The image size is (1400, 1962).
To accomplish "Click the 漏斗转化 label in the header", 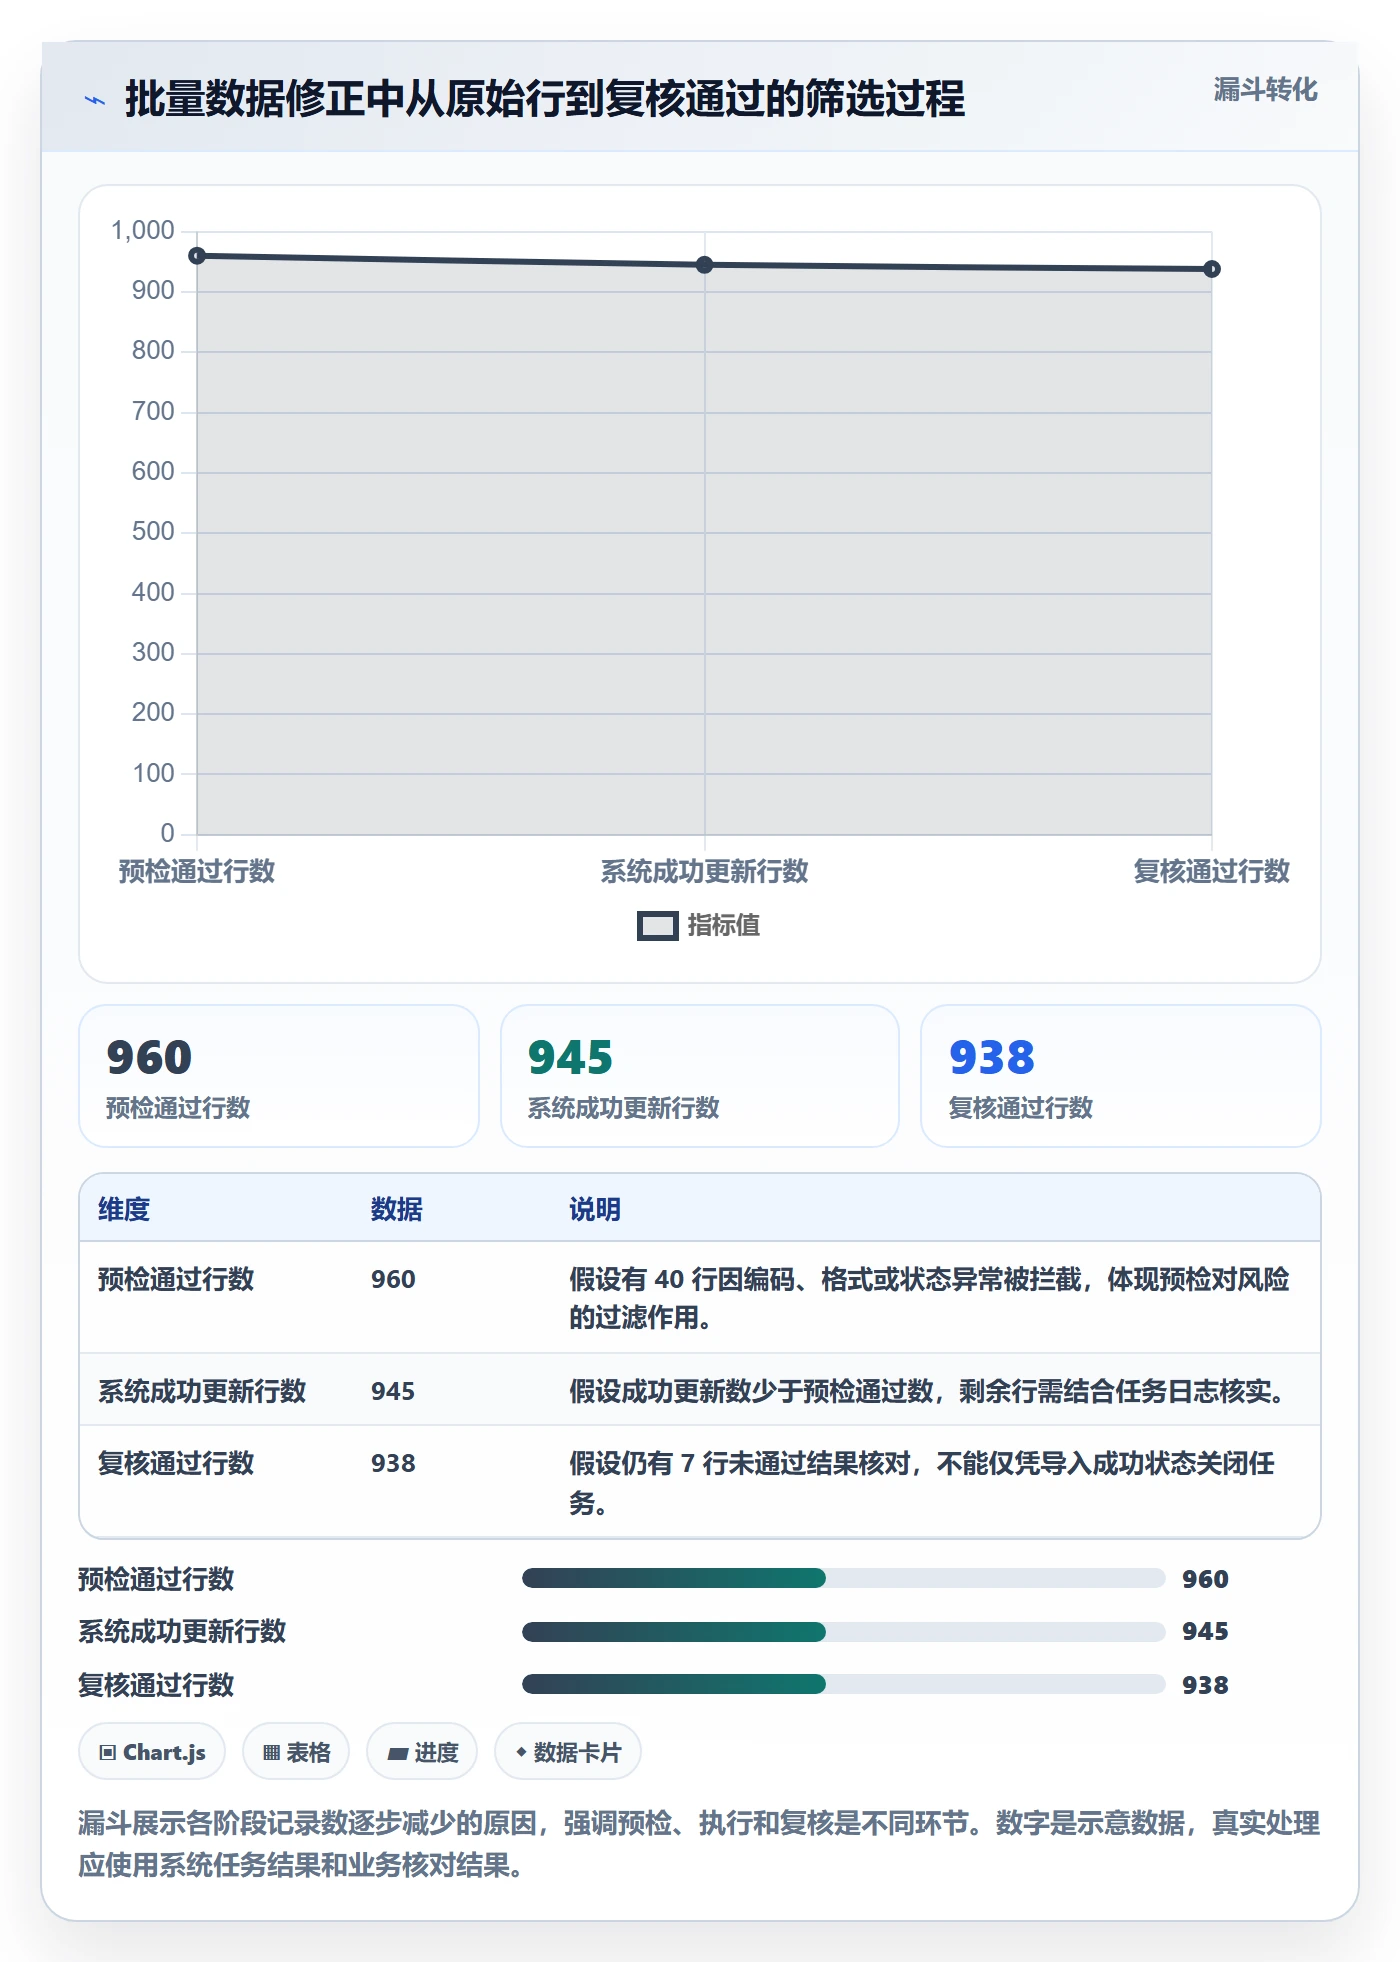I will click(x=1265, y=90).
